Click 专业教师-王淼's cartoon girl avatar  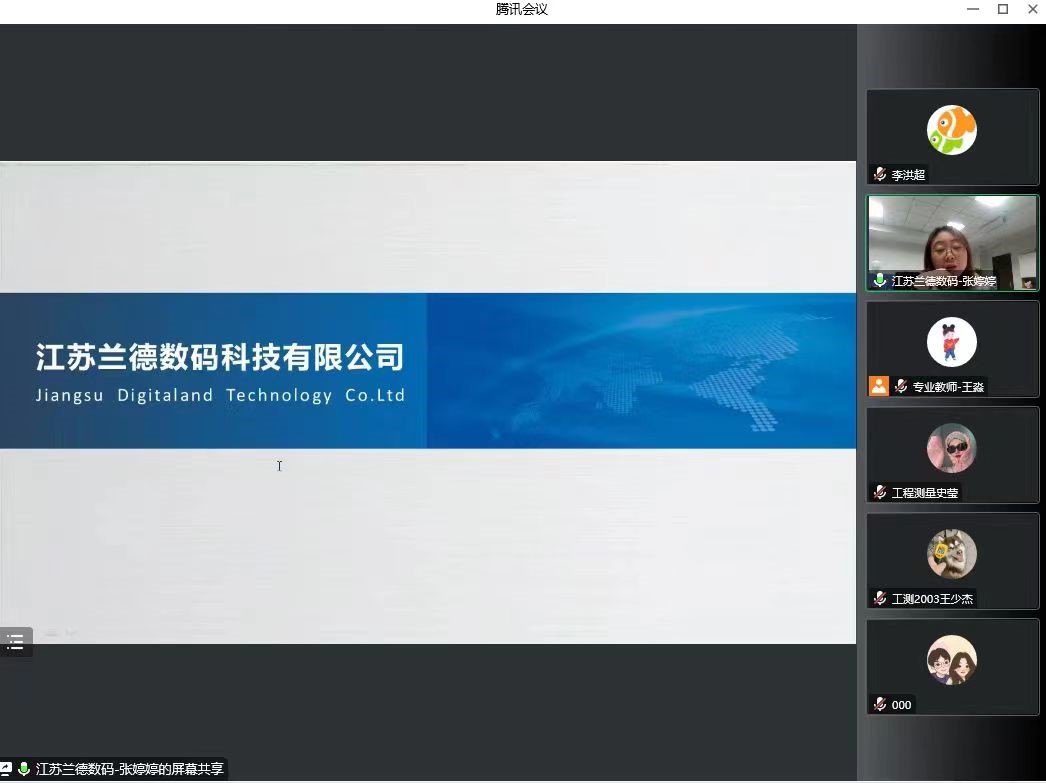point(951,342)
